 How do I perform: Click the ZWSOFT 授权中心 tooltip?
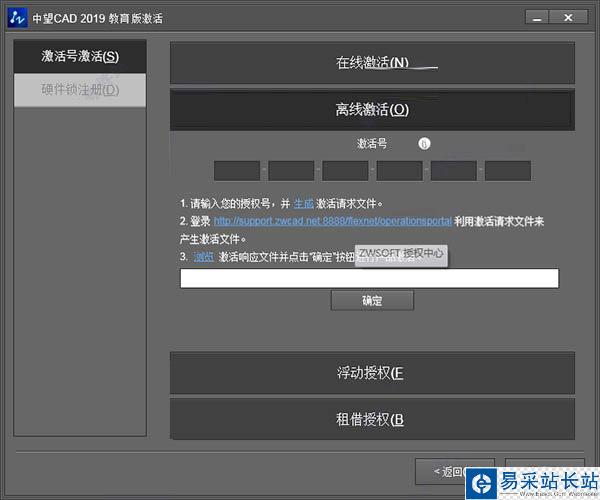[401, 254]
